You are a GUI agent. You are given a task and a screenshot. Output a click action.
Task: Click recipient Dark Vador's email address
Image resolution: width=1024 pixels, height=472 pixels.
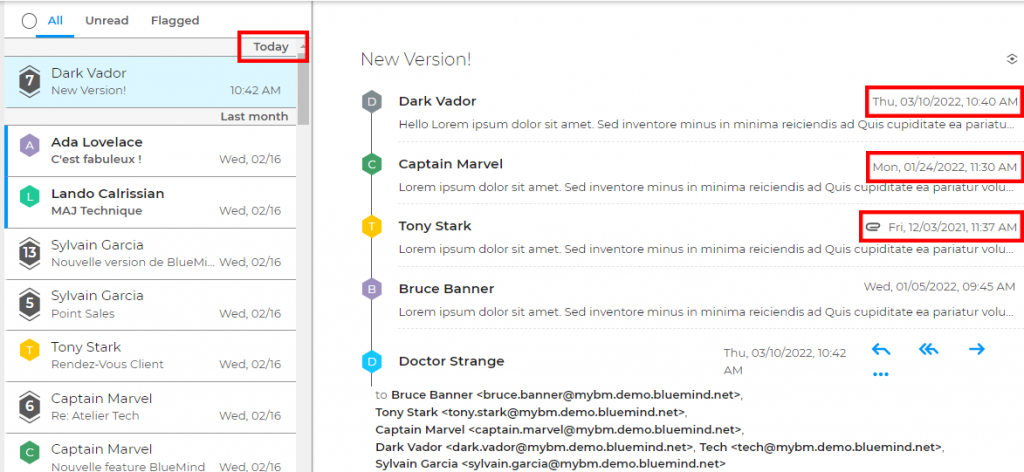tap(569, 447)
